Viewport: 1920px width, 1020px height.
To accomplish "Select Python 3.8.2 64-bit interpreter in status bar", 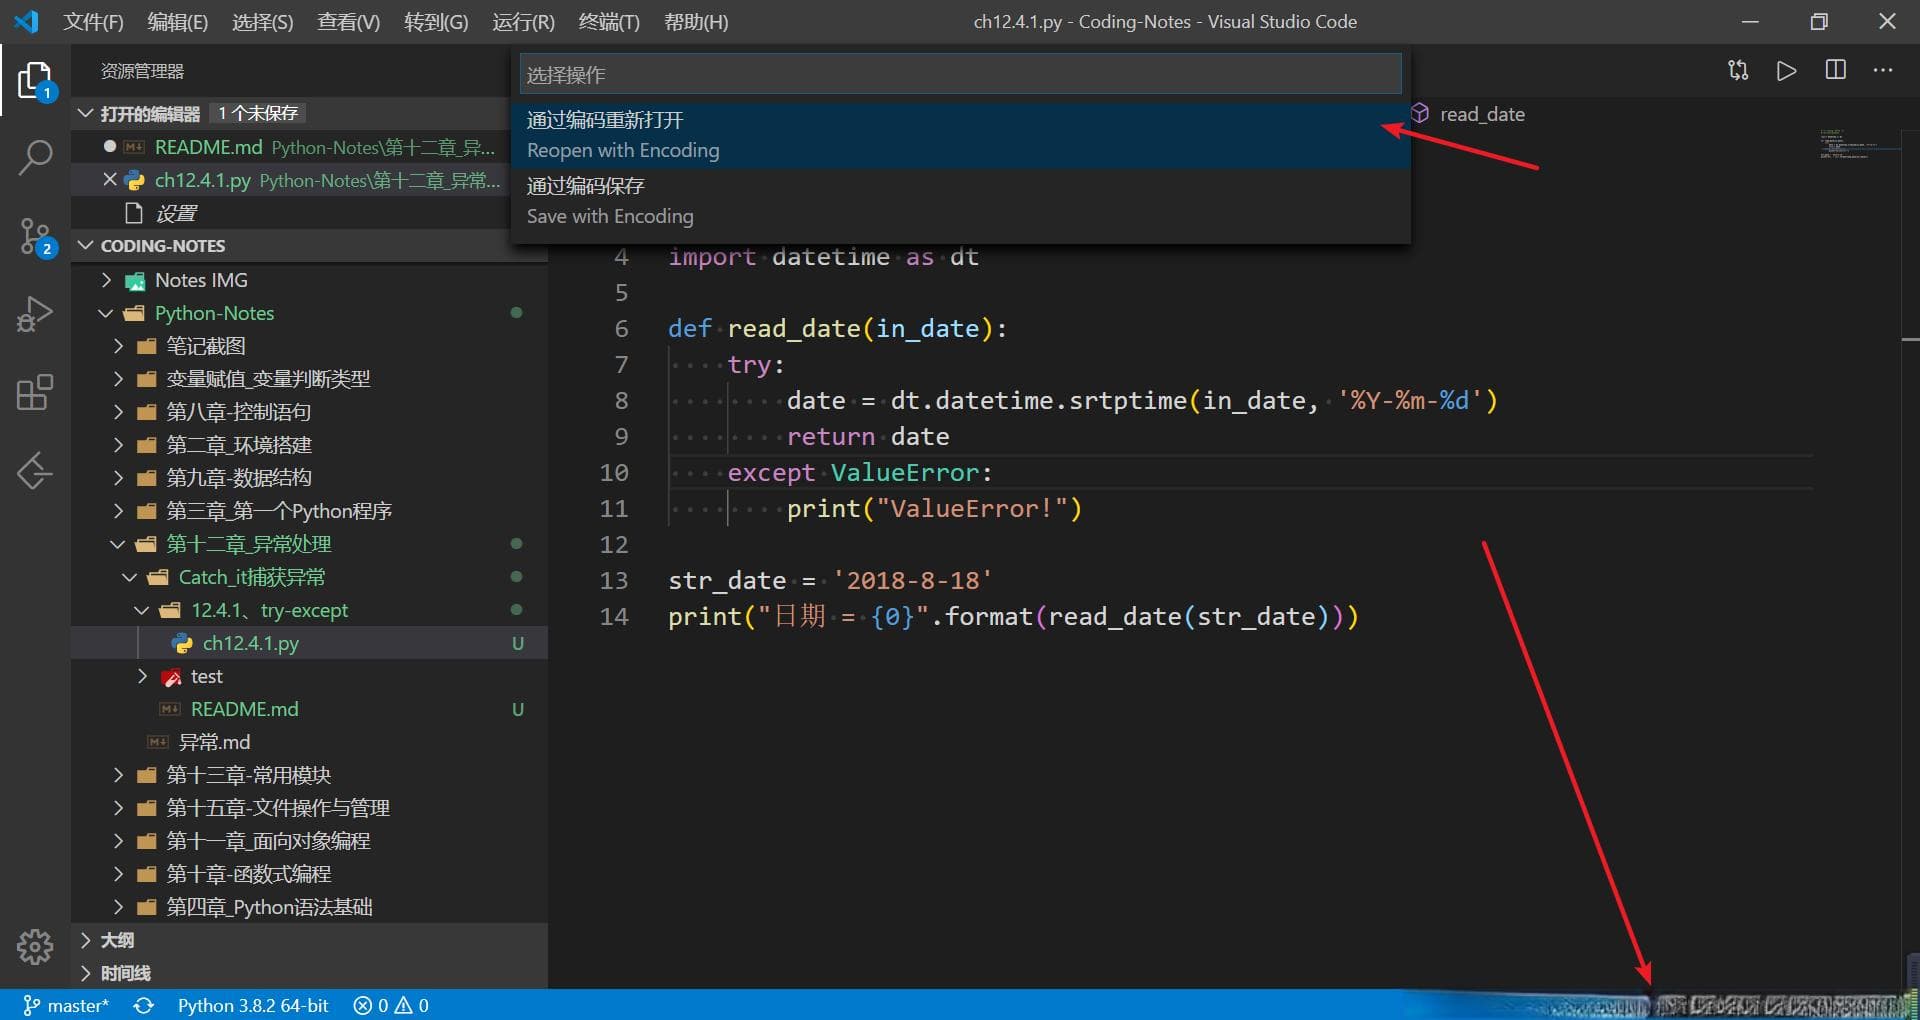I will (x=253, y=1005).
